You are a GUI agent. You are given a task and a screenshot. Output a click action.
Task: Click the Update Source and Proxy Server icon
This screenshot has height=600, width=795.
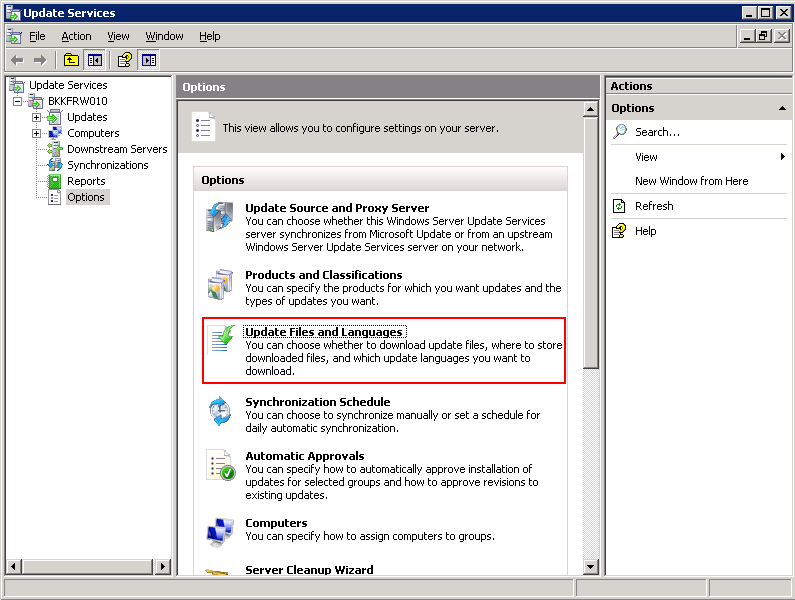pos(220,217)
